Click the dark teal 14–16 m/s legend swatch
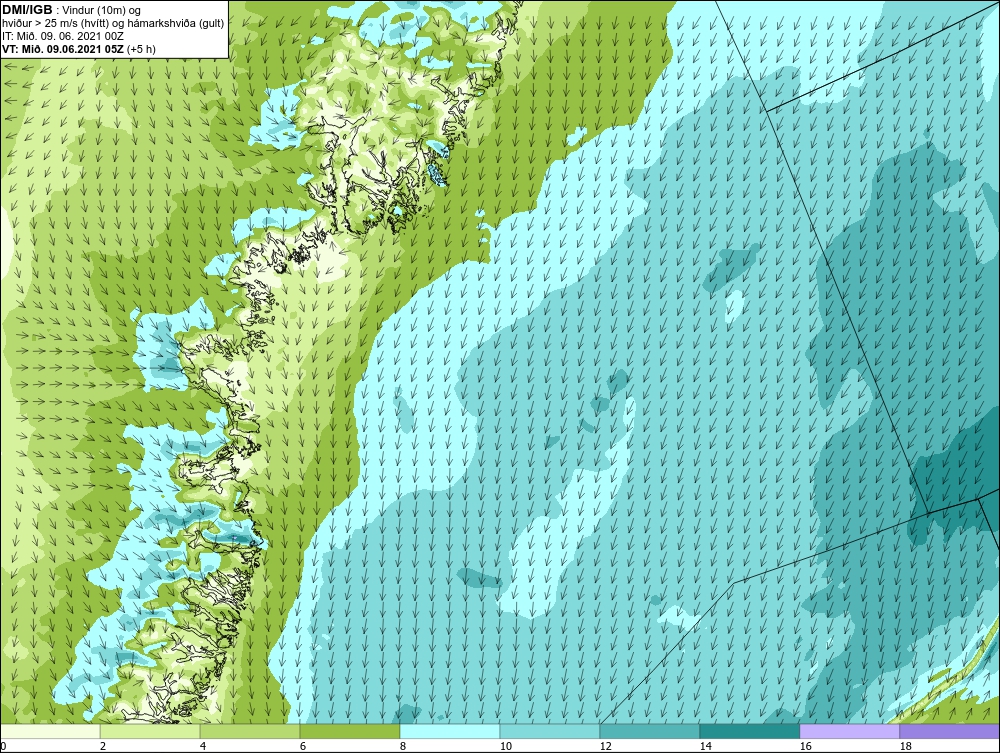Image resolution: width=1000 pixels, height=753 pixels. [750, 731]
